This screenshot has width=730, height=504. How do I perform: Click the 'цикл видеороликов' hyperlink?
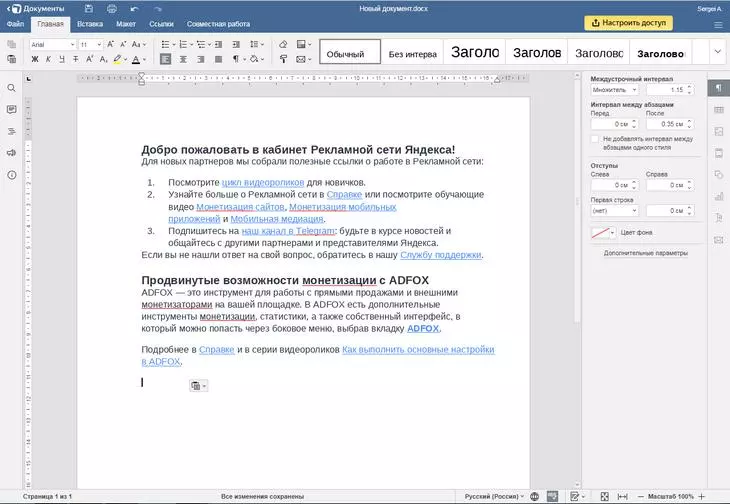263,182
